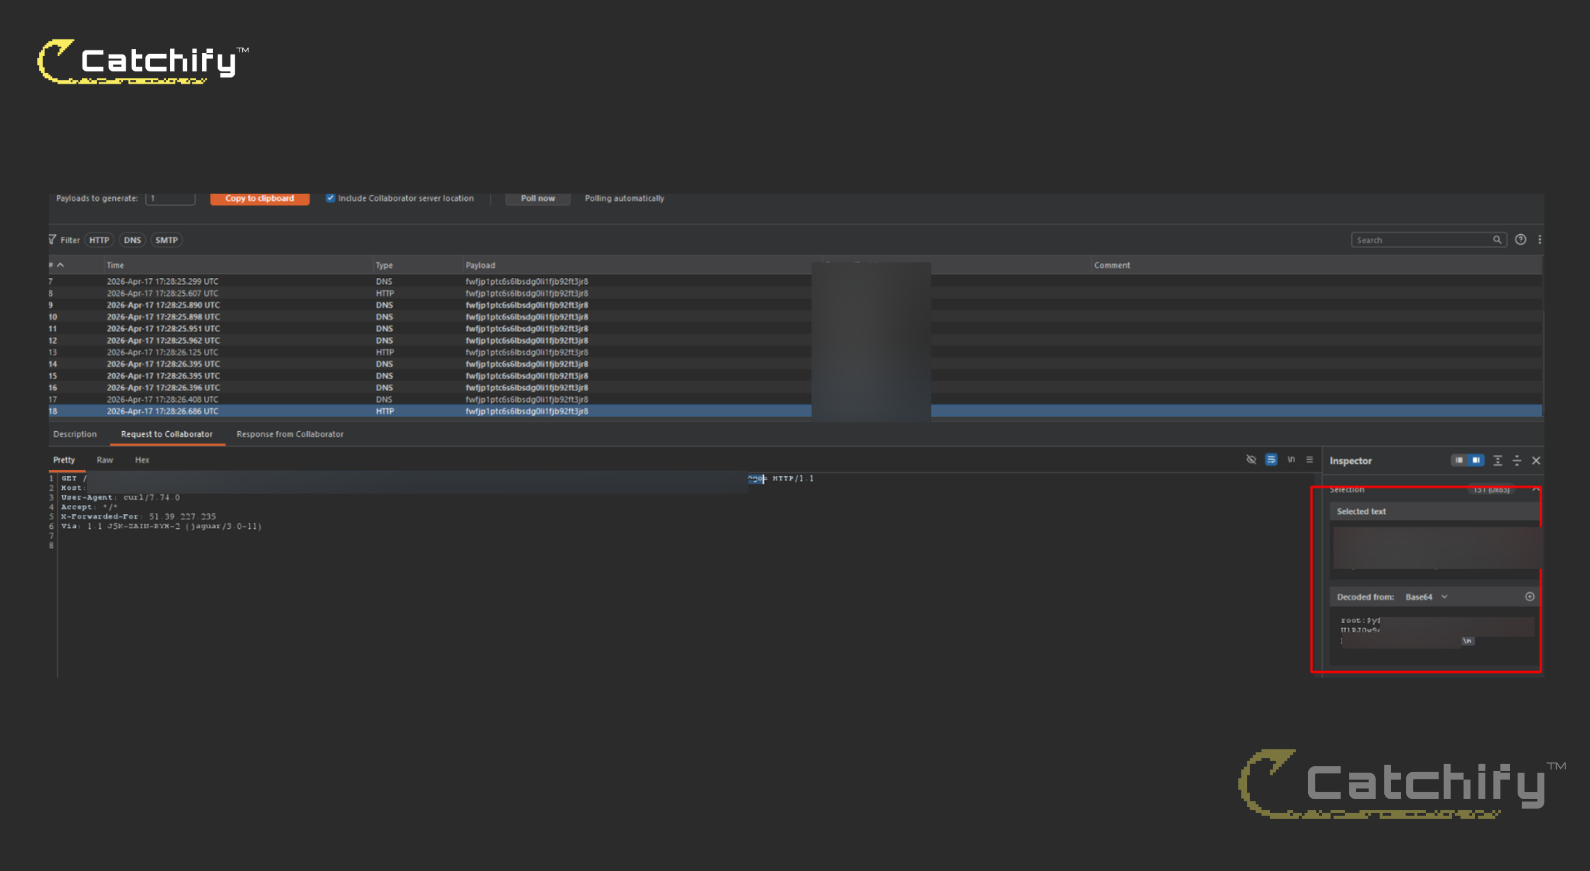Click the User-Agent curl/7.74.0 line
The image size is (1590, 871).
[x=121, y=497]
